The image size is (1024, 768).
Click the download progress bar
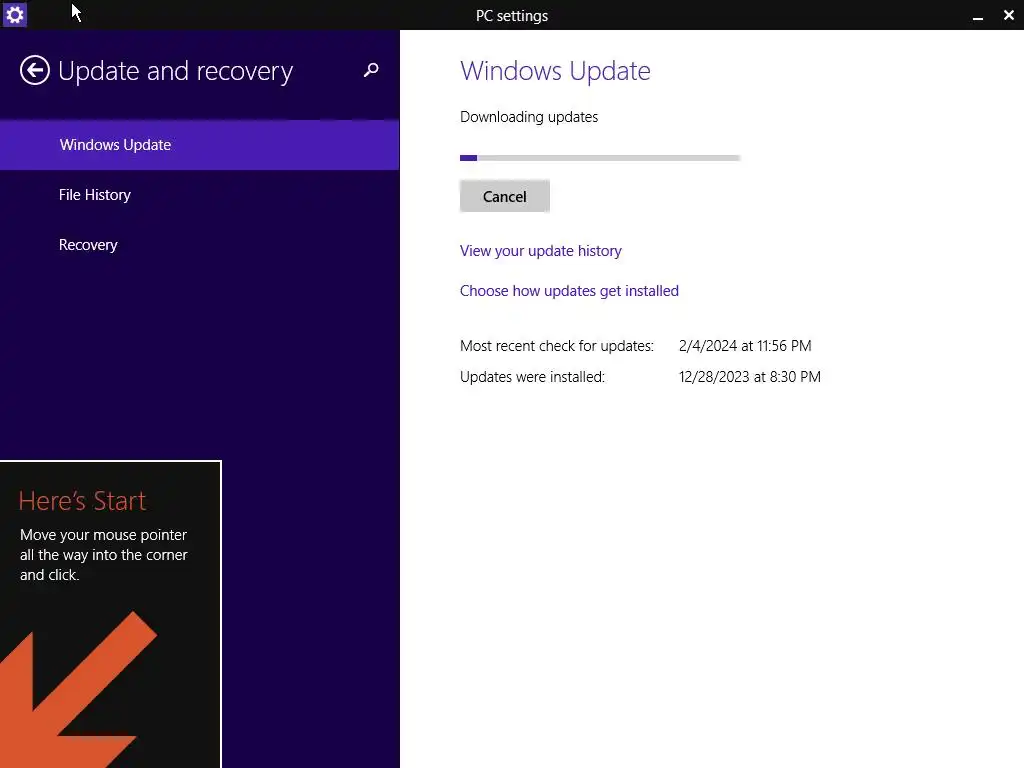pyautogui.click(x=600, y=158)
